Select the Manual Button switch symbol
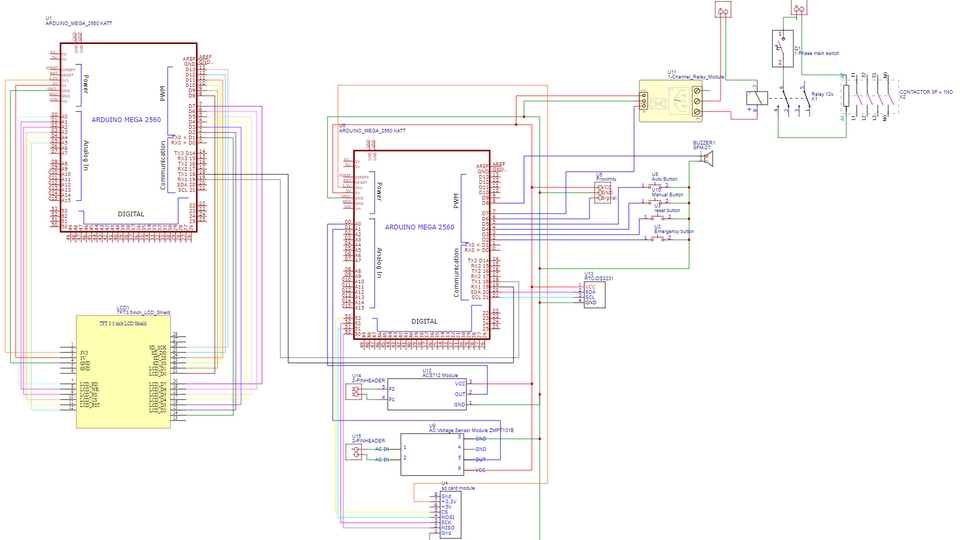 (661, 201)
